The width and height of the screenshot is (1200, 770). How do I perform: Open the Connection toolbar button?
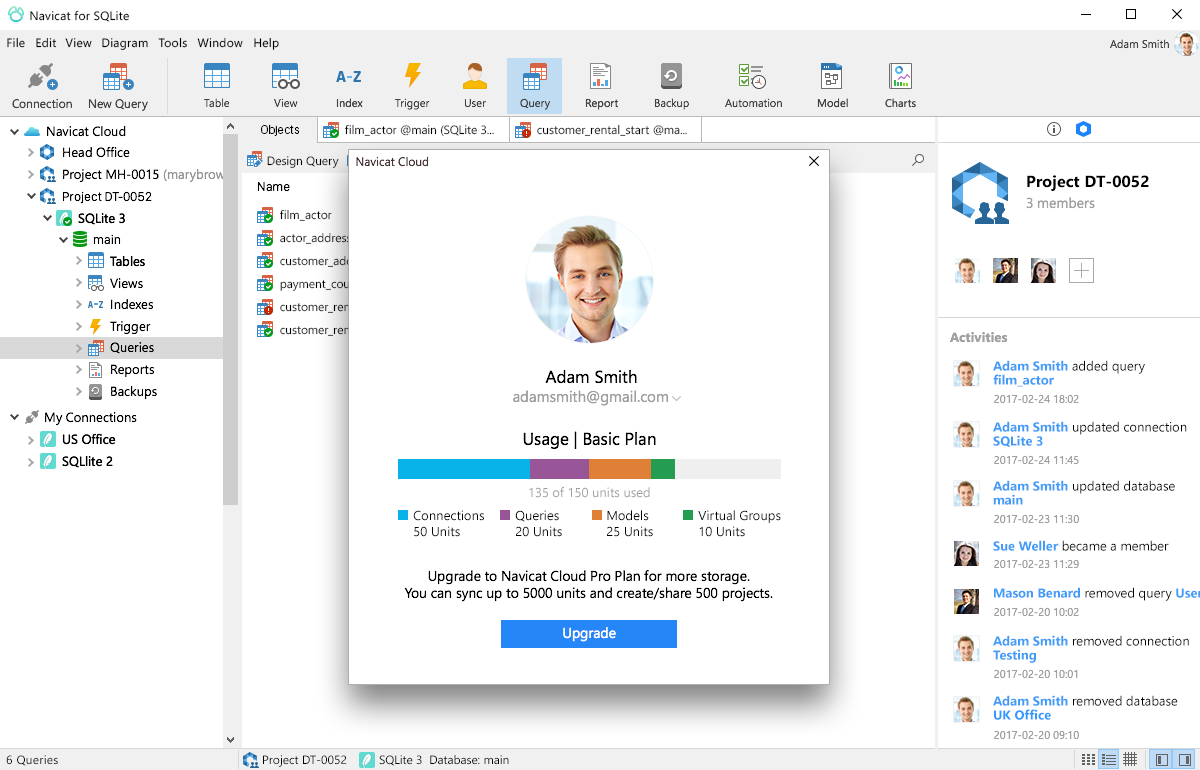pyautogui.click(x=42, y=86)
